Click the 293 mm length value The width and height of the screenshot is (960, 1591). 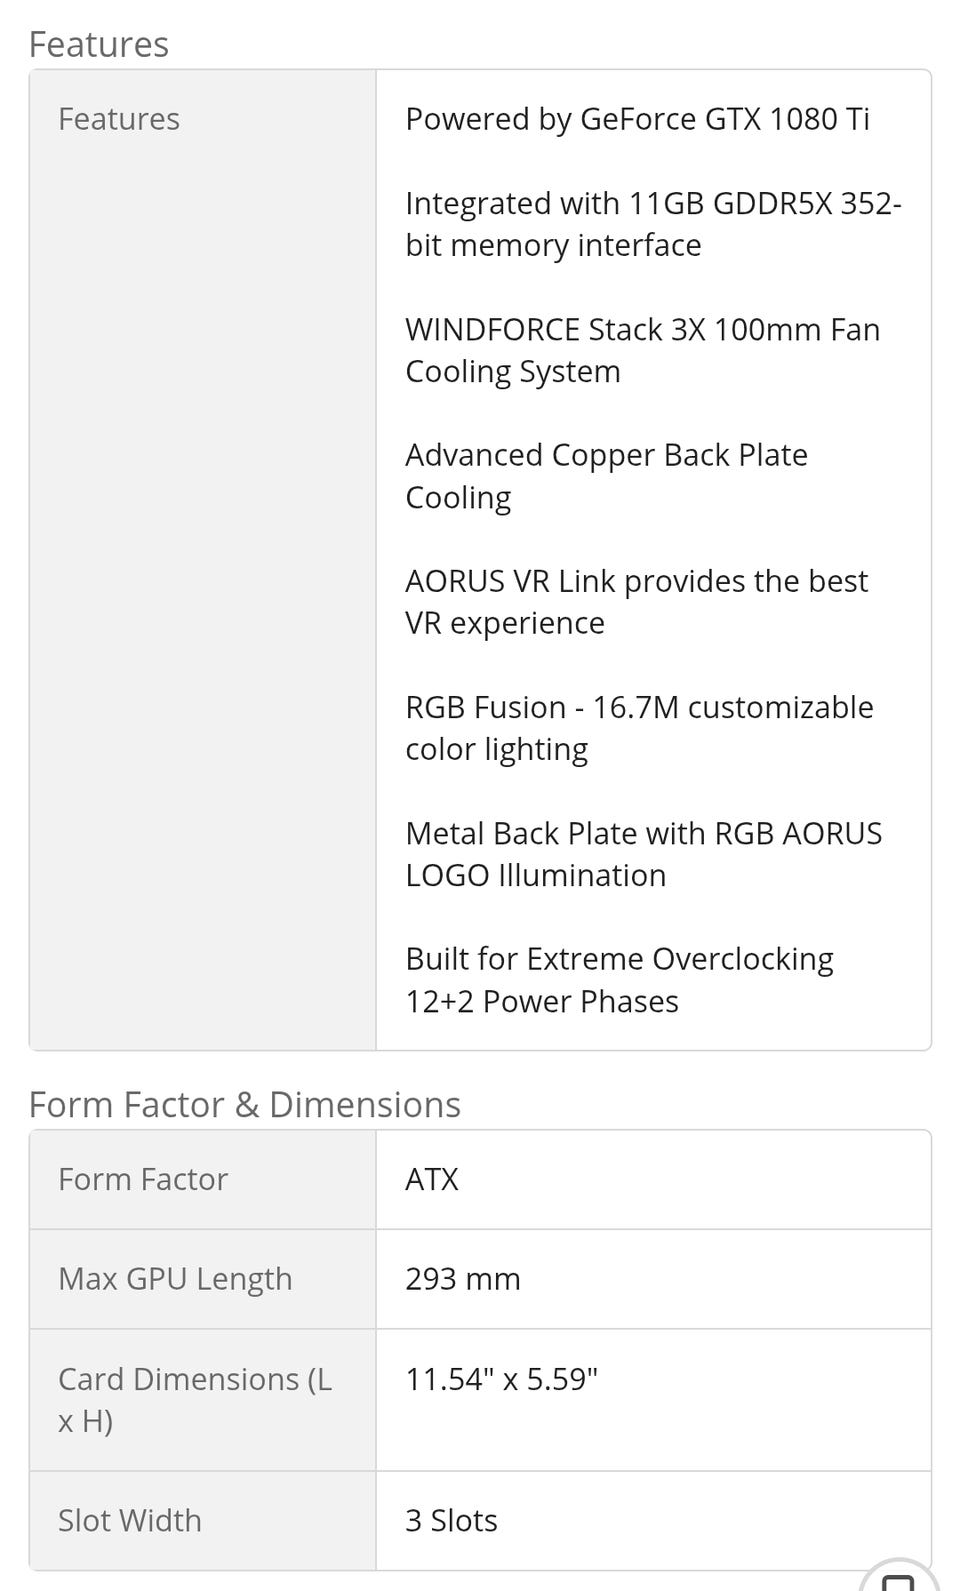coord(463,1279)
